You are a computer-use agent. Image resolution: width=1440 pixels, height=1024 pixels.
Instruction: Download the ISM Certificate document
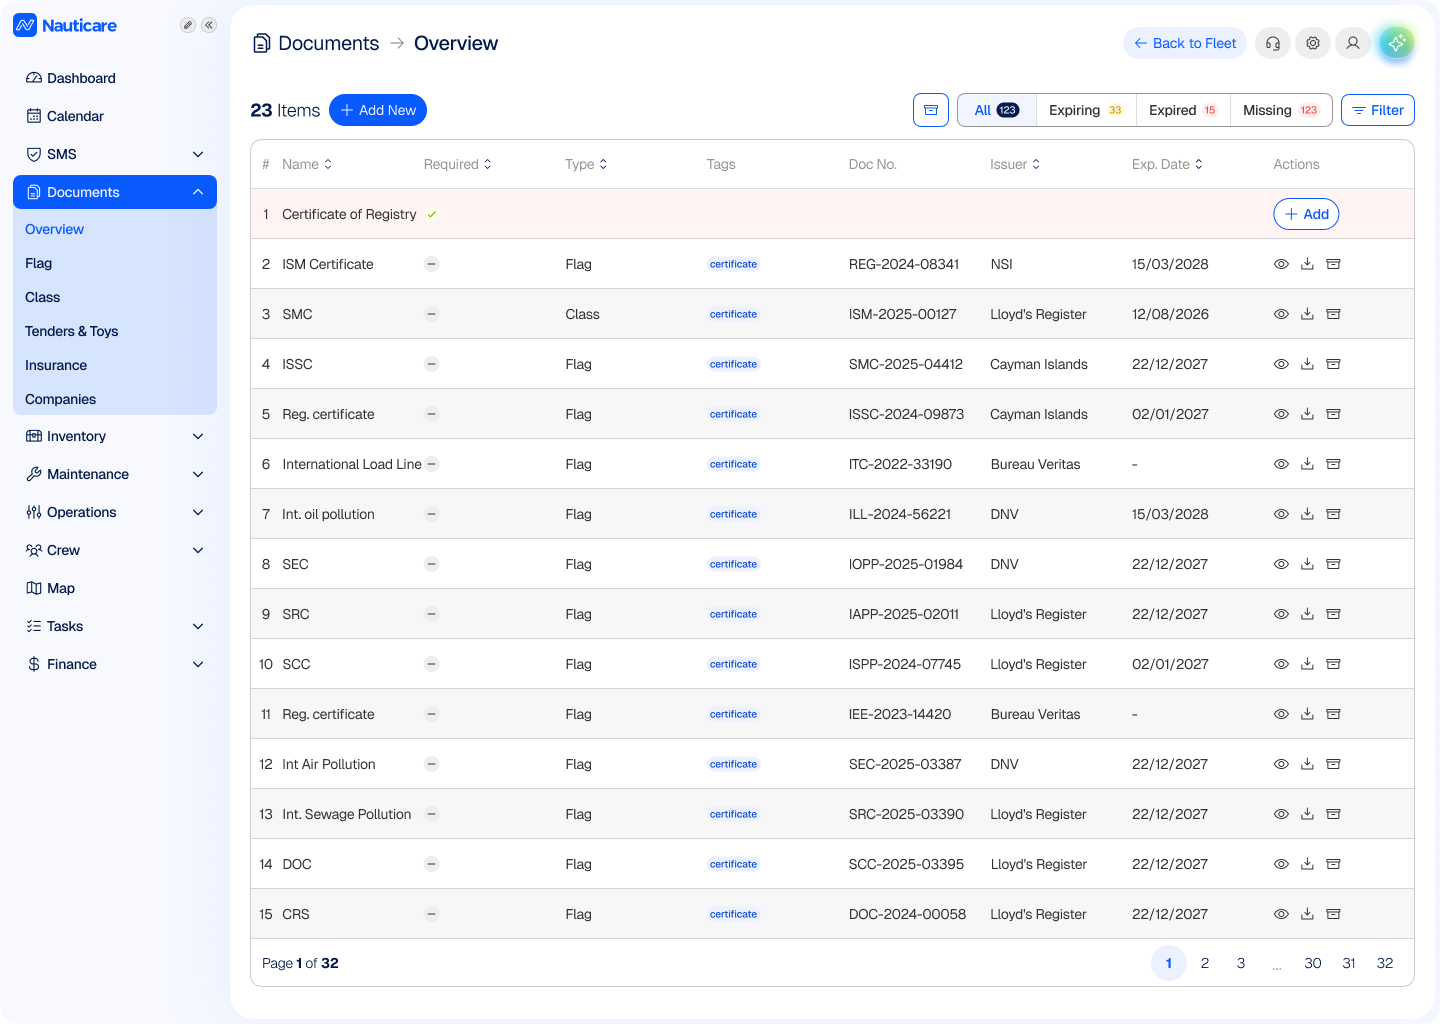[1307, 264]
